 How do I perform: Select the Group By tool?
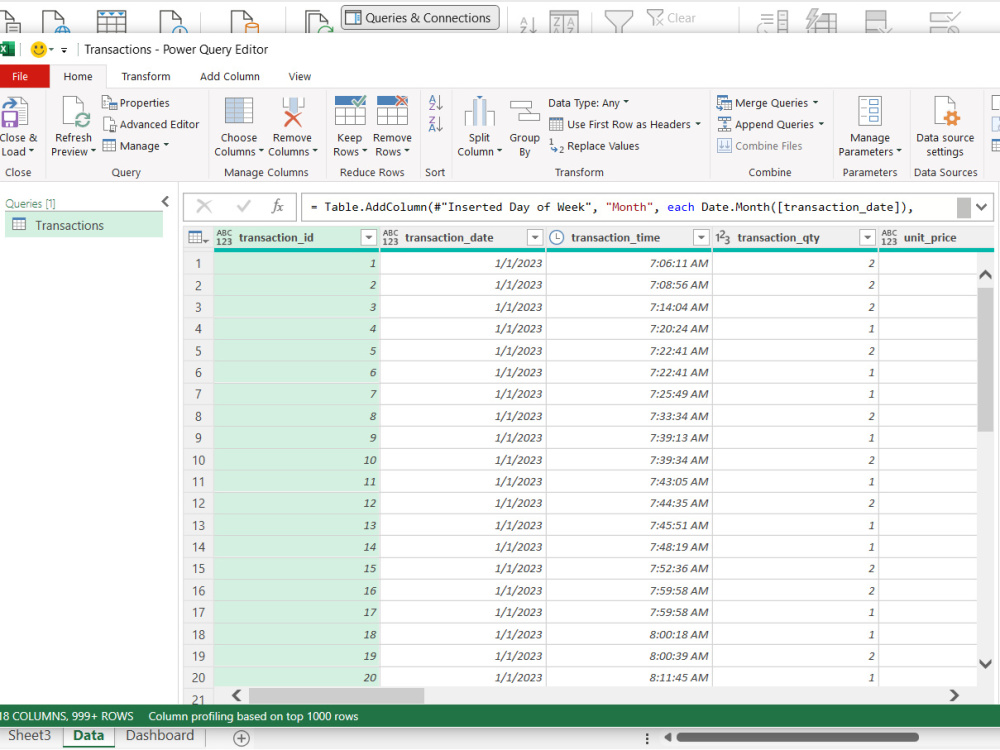[524, 128]
